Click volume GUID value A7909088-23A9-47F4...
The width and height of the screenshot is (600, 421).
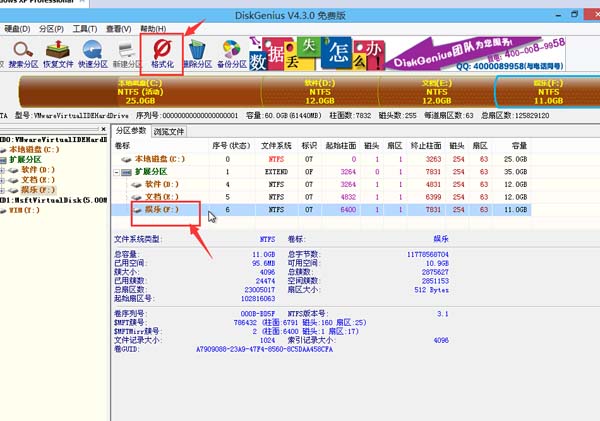pyautogui.click(x=264, y=349)
